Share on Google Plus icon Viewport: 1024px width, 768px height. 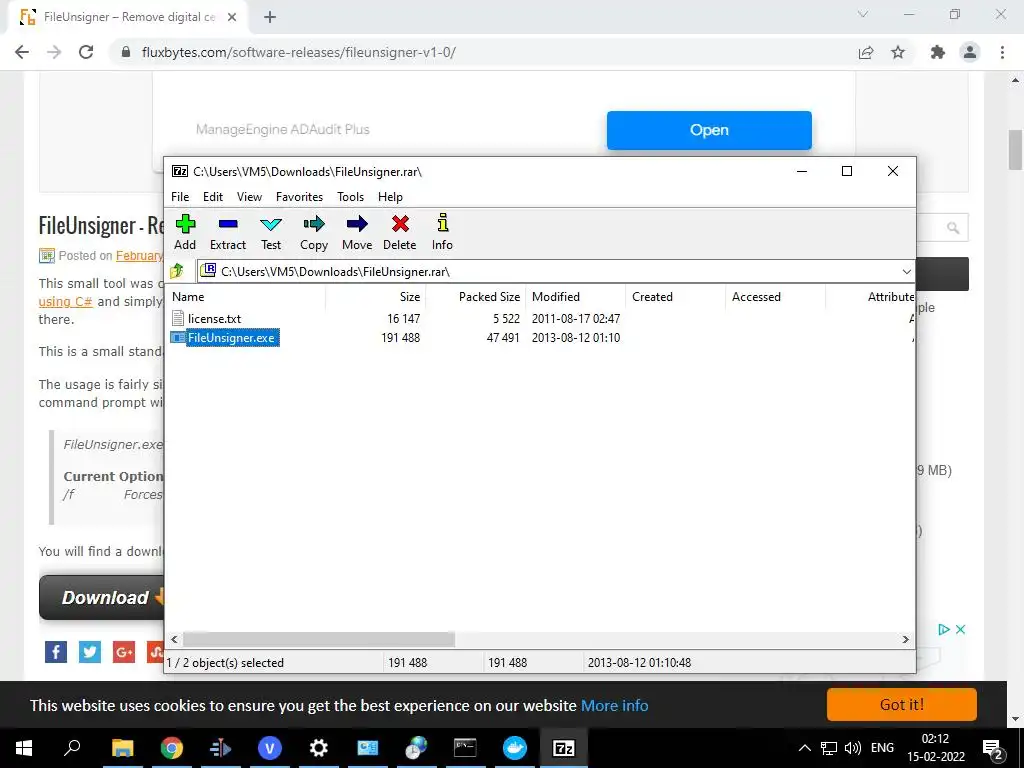pos(123,651)
